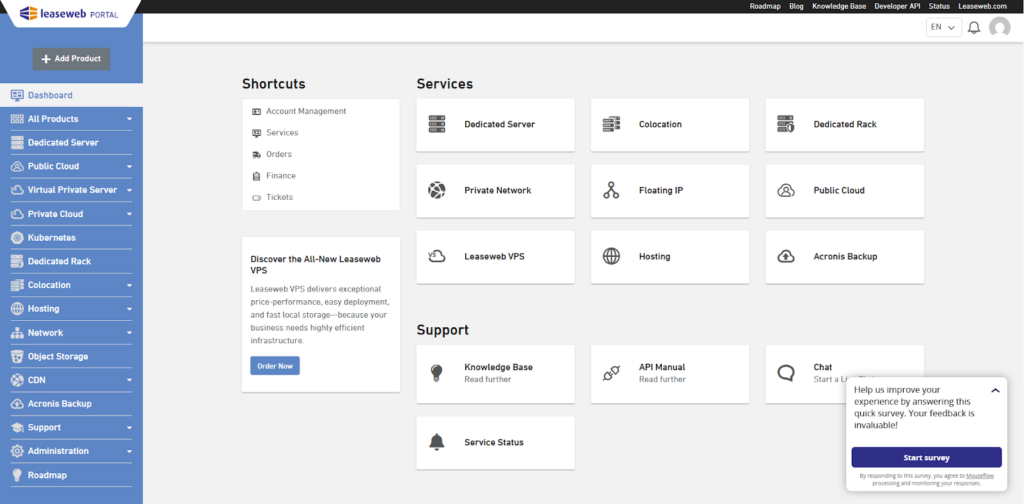Open Dashboard in the sidebar
Screen dimensions: 1024x504
71,95
